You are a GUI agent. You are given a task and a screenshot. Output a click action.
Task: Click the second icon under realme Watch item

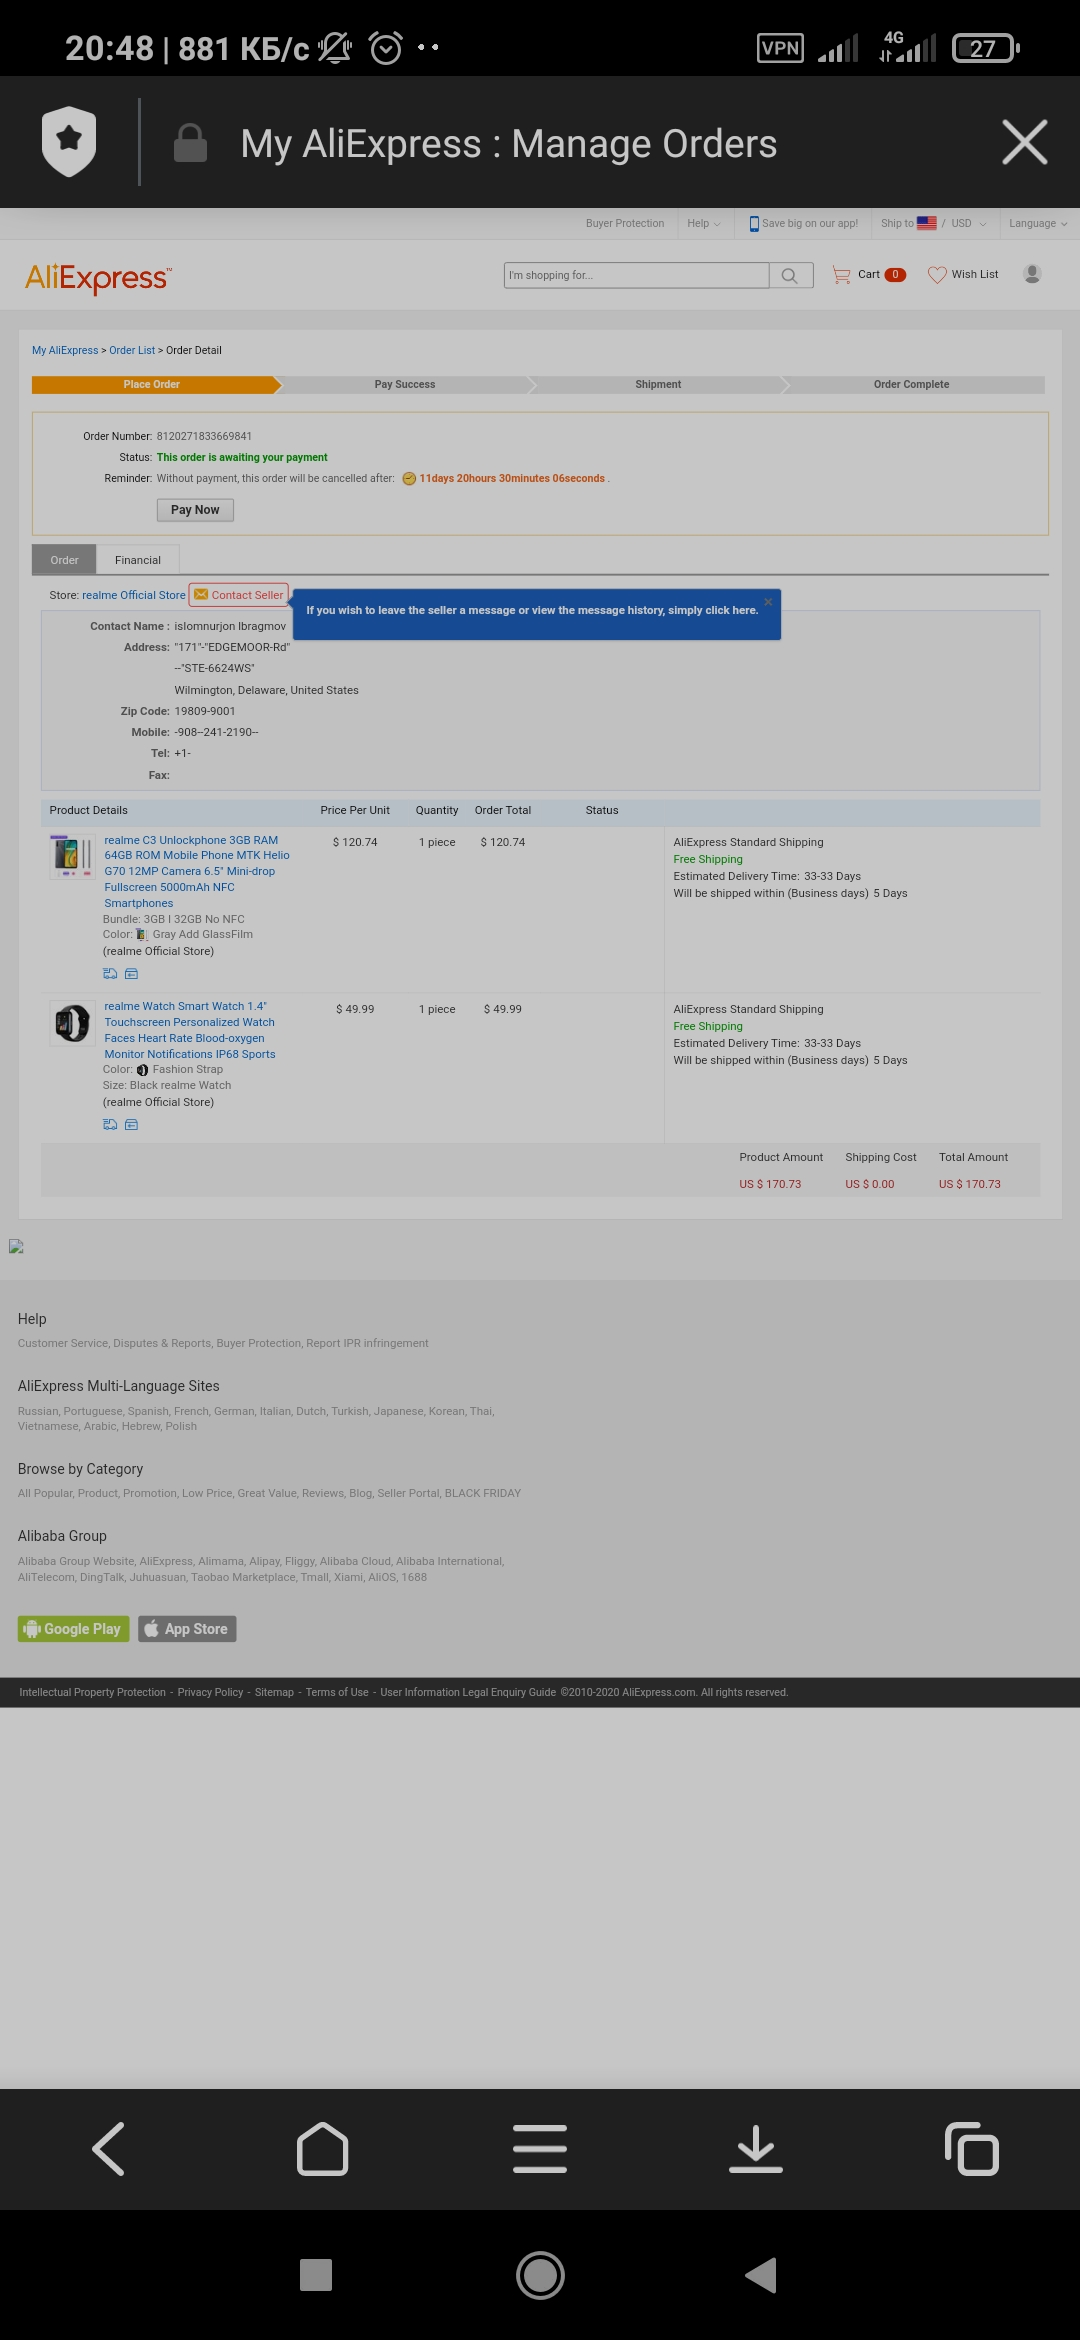[x=131, y=1125]
